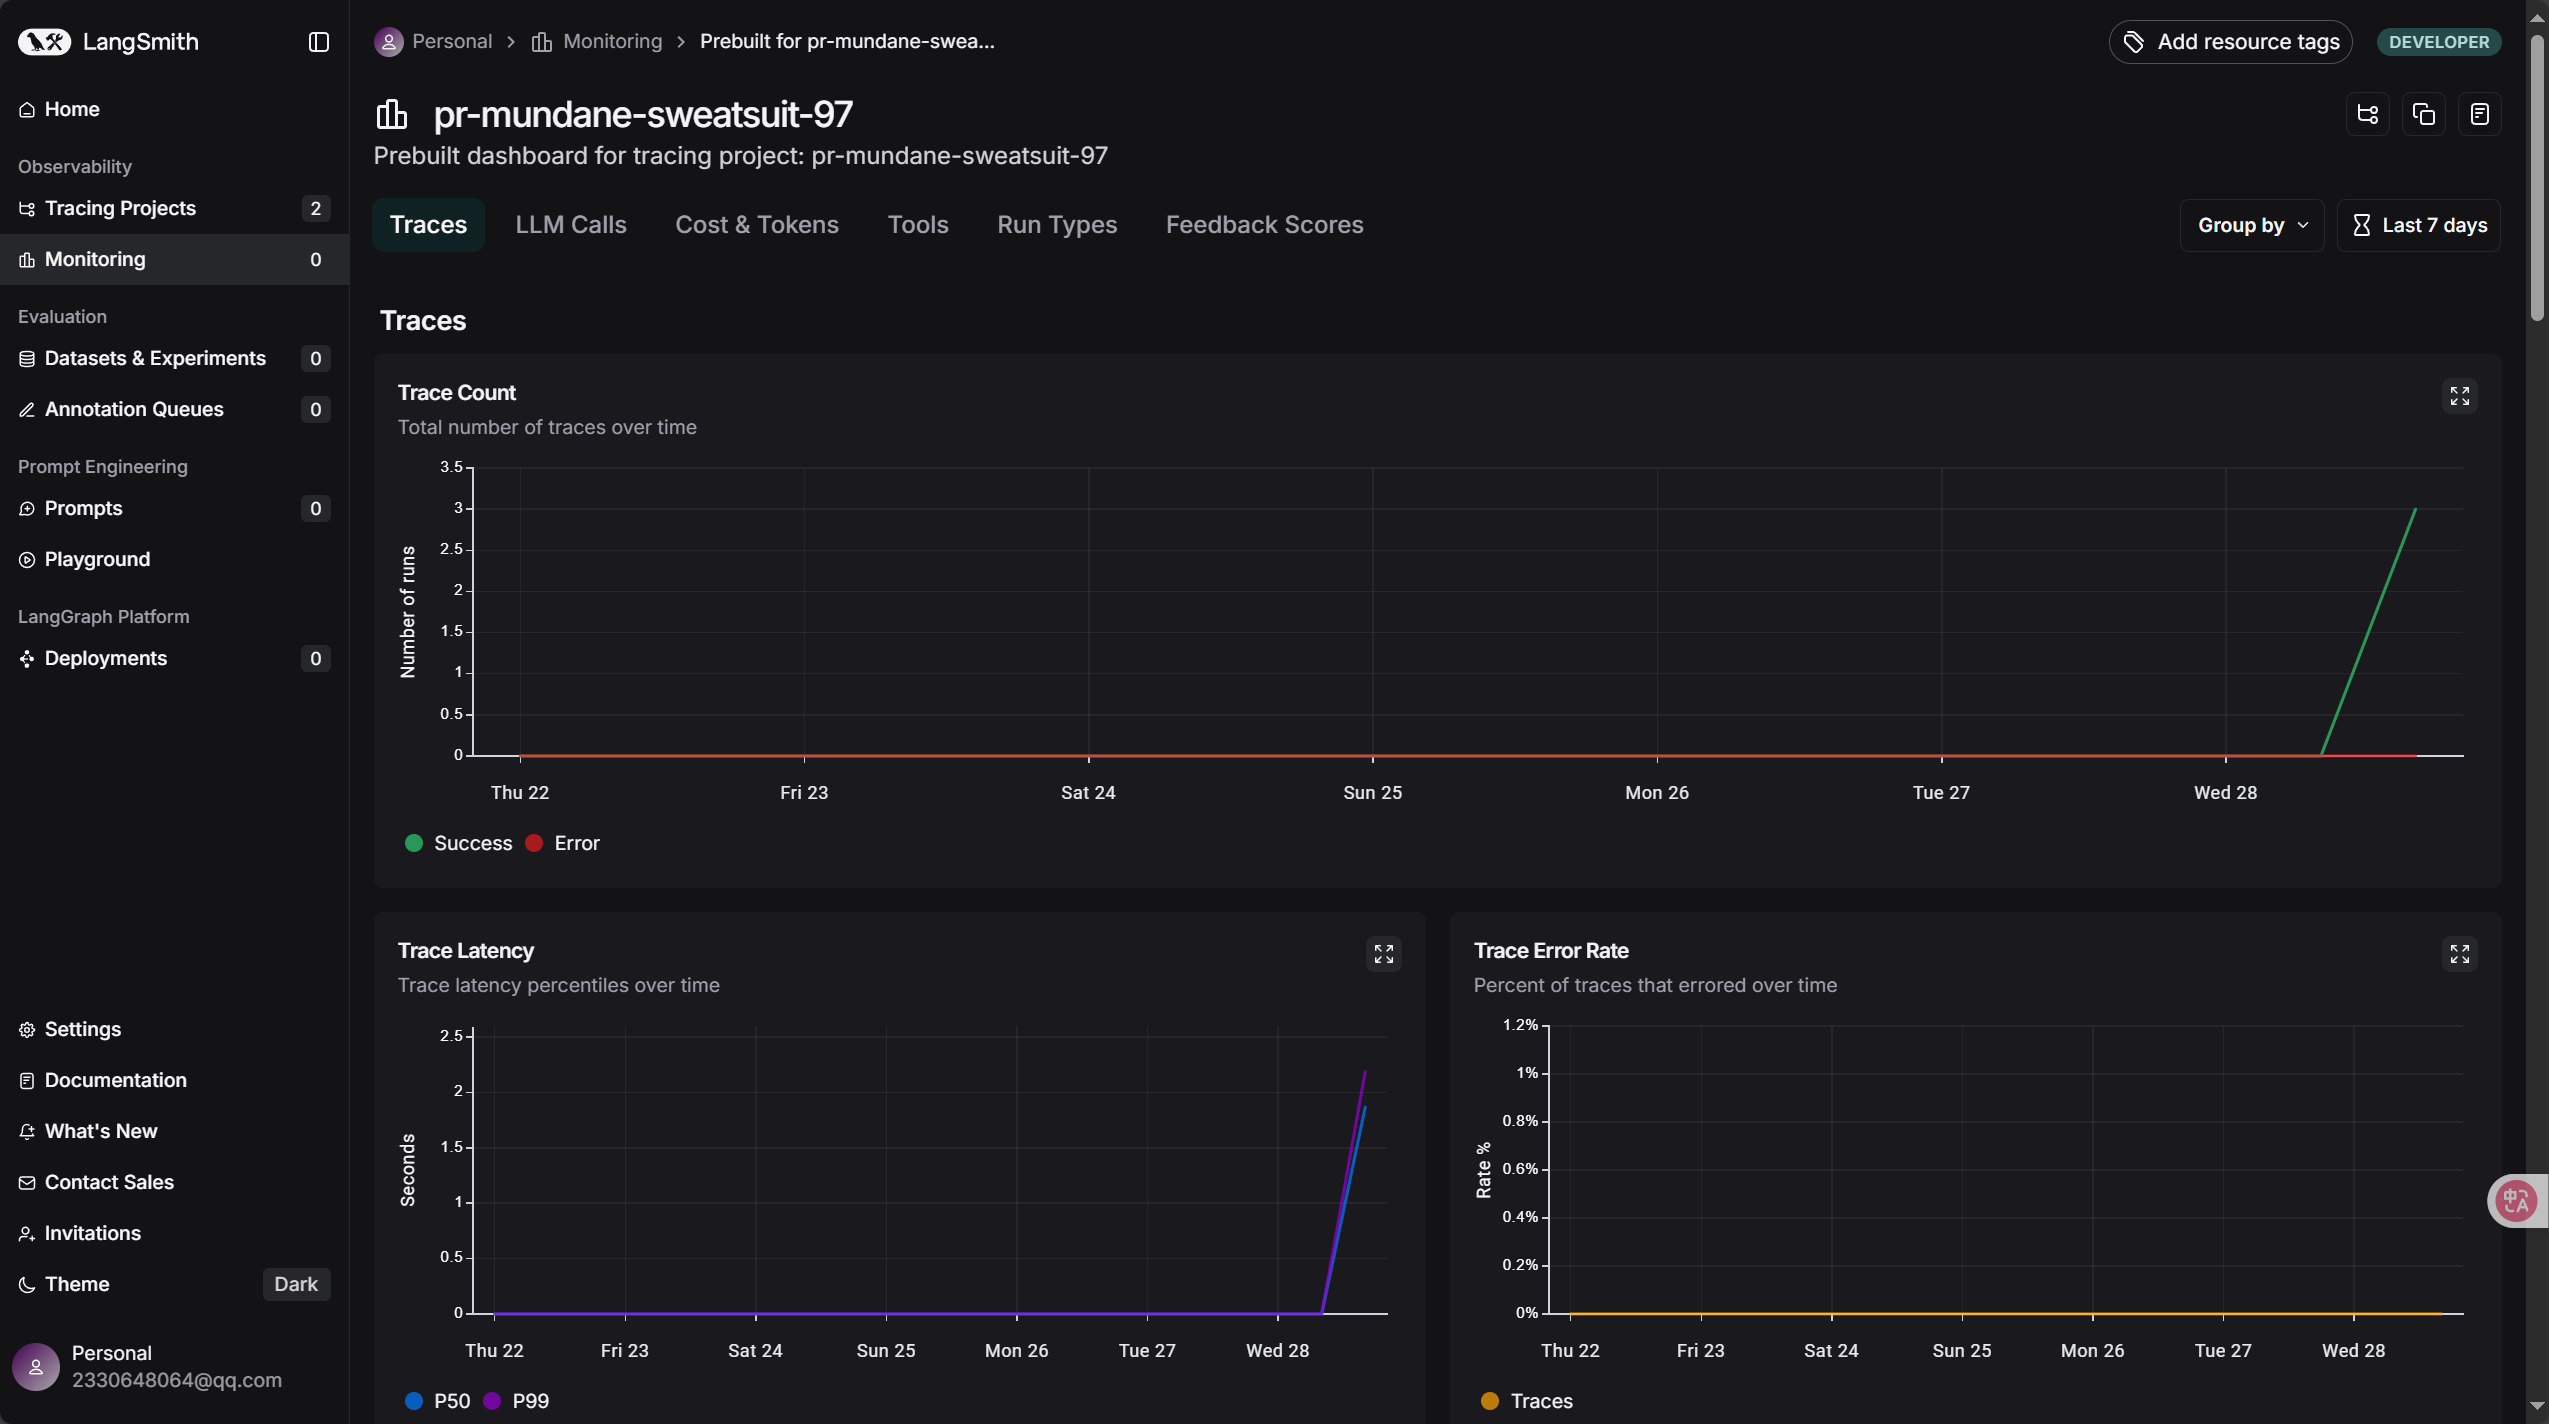Click the Personal breadcrumb link

[x=452, y=41]
